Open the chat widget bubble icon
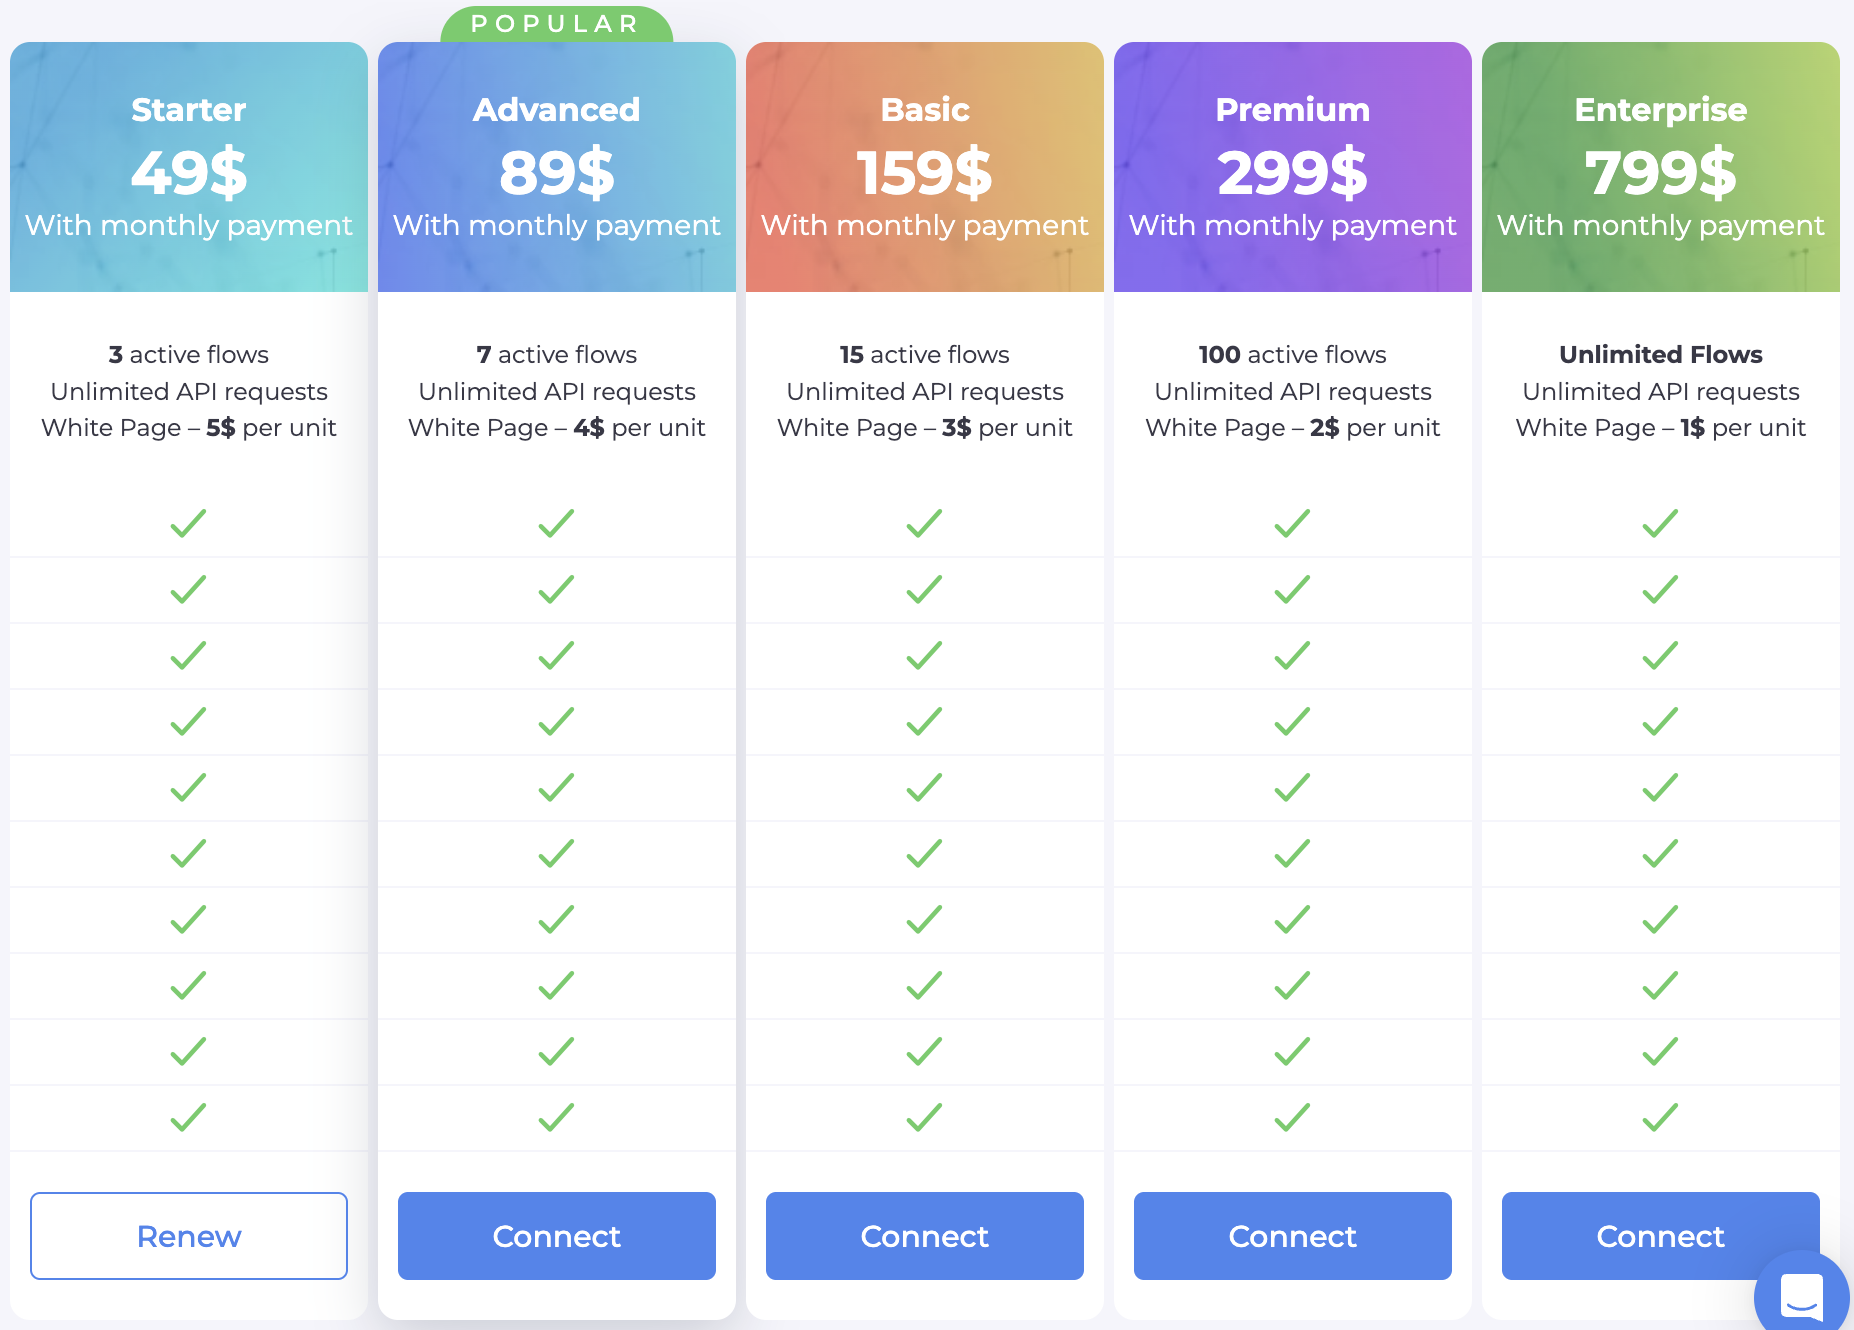Image resolution: width=1854 pixels, height=1330 pixels. tap(1802, 1298)
